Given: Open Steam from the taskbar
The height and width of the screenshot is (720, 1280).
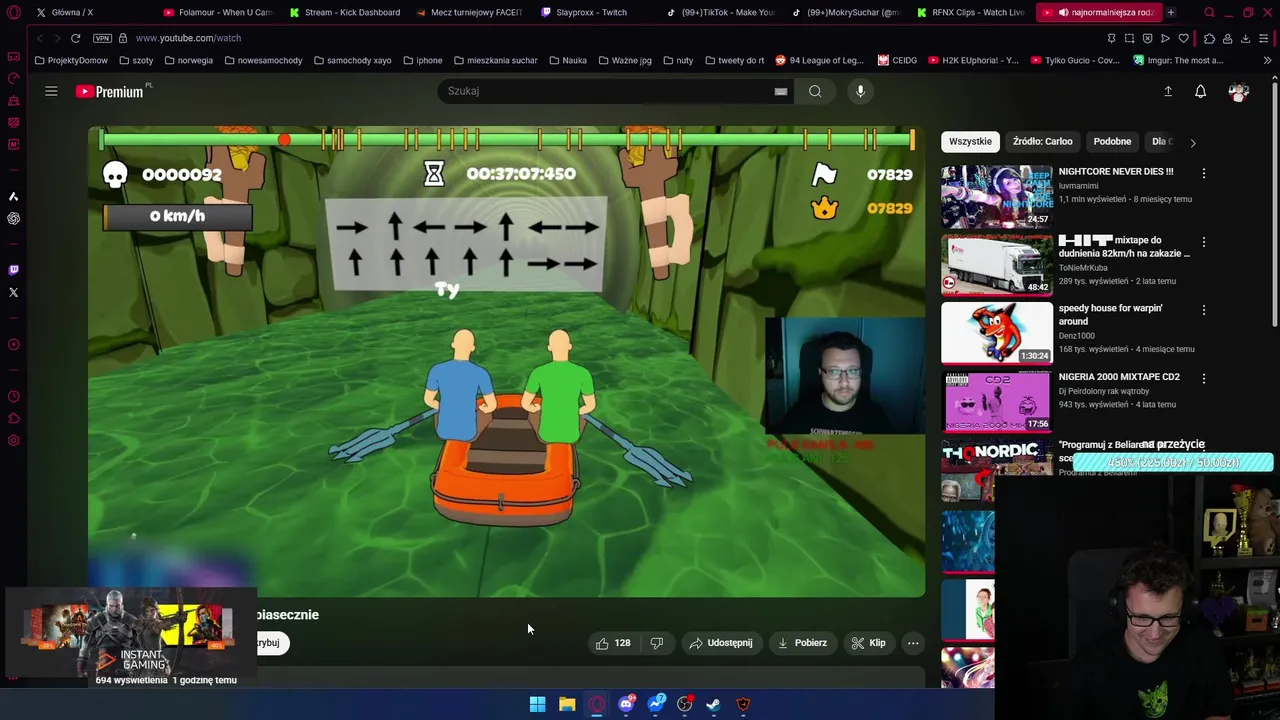Looking at the screenshot, I should [714, 704].
